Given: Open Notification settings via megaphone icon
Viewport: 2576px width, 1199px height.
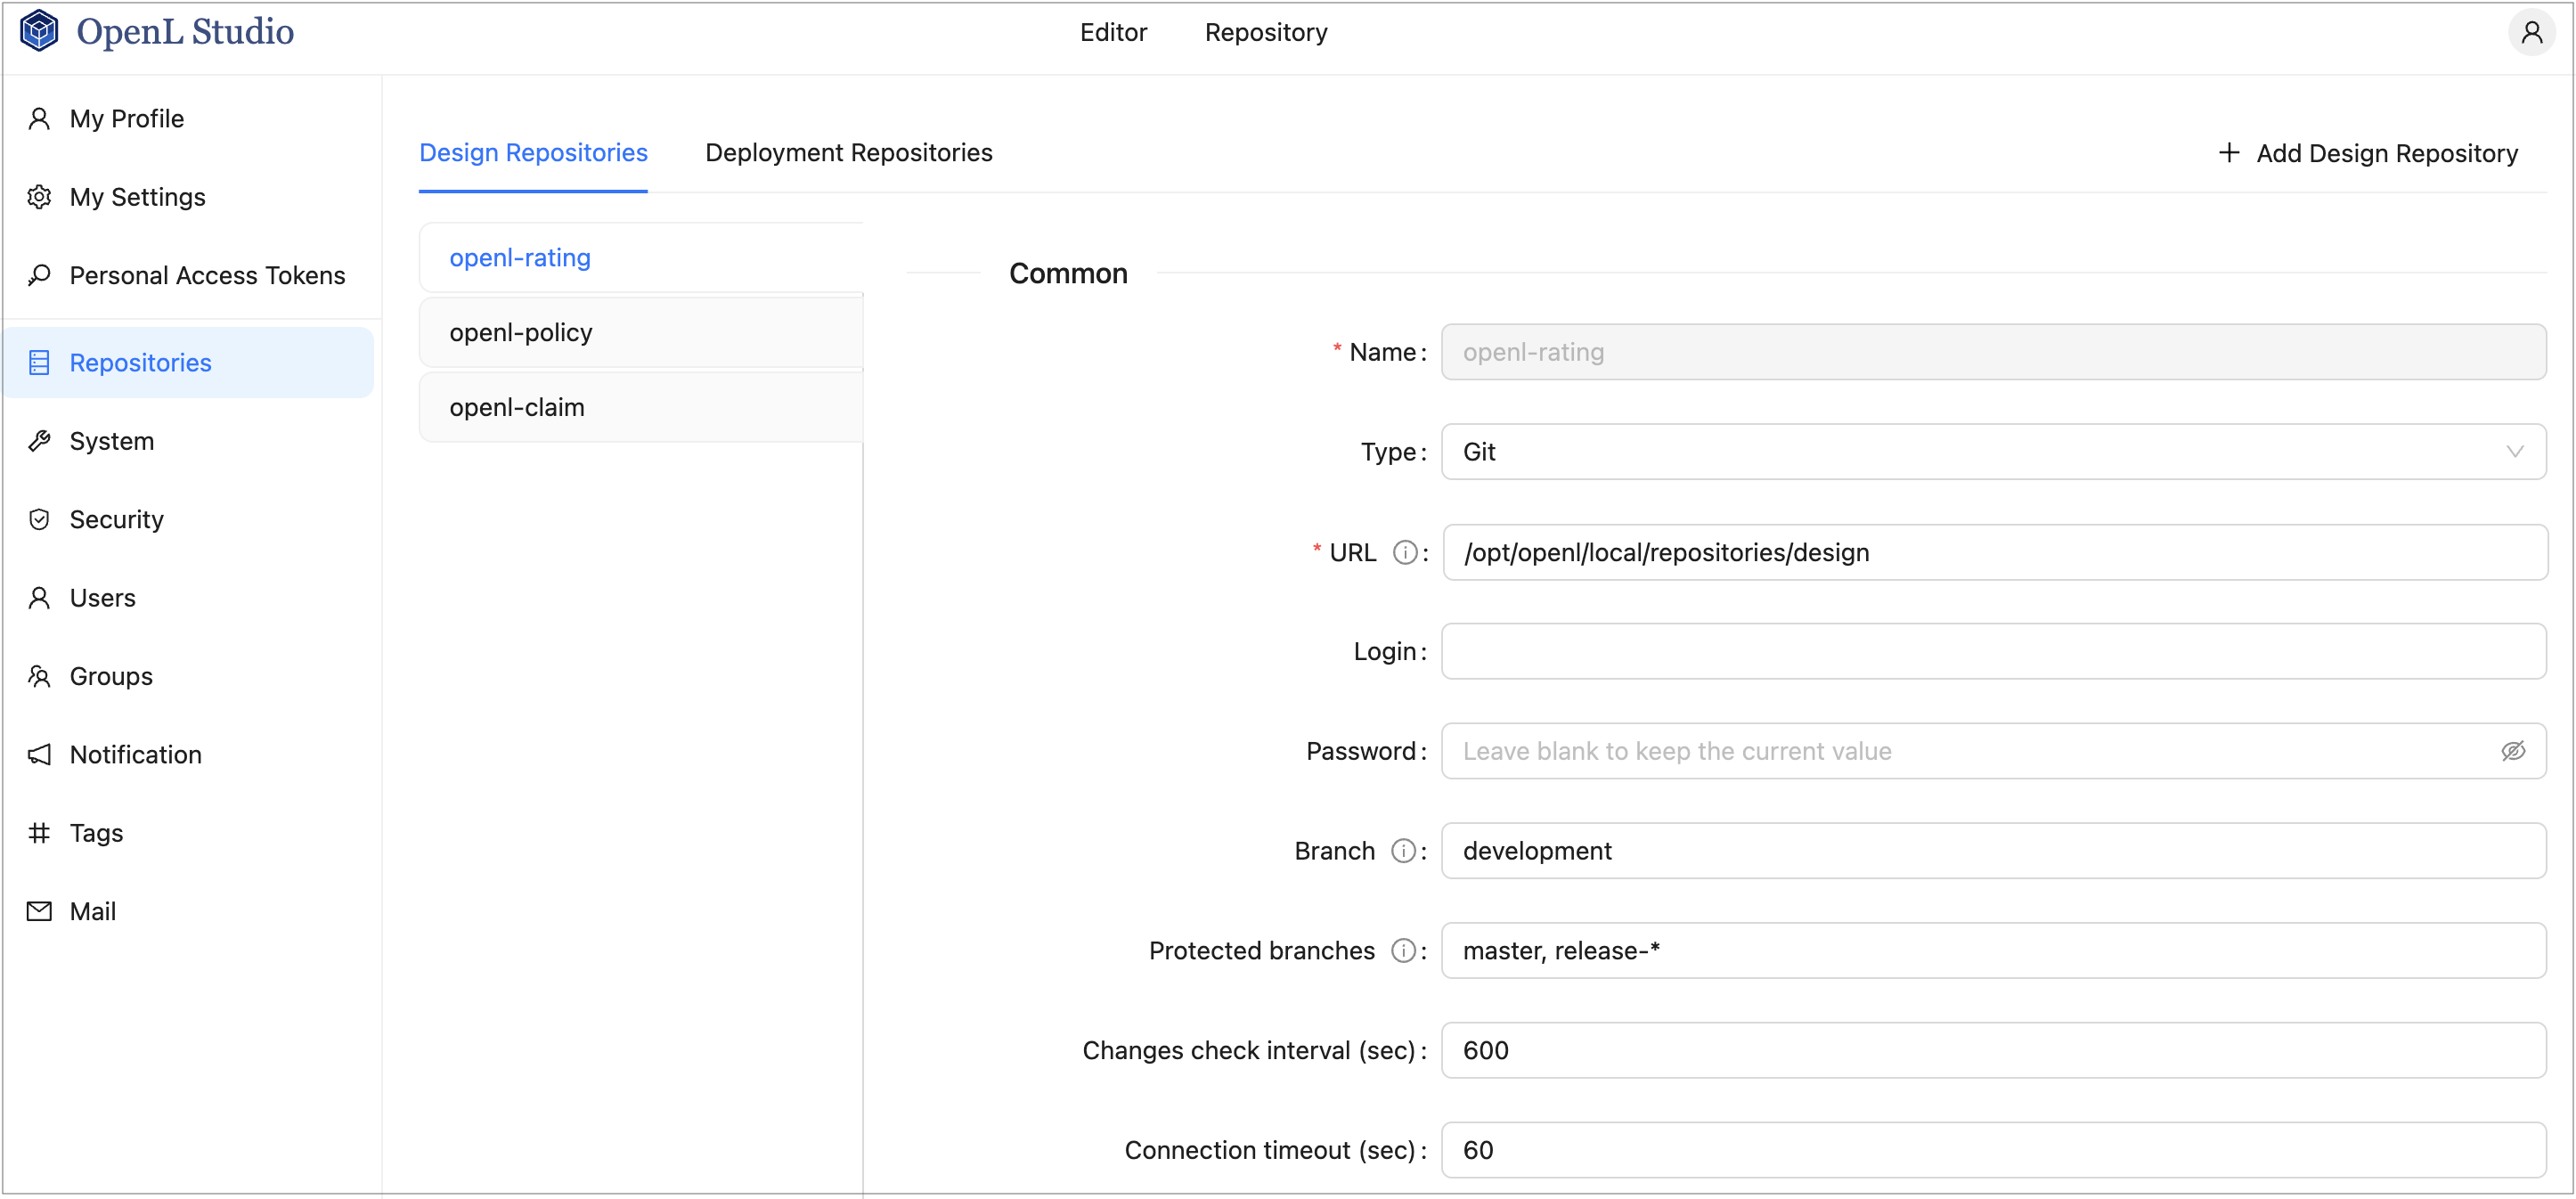Looking at the screenshot, I should [39, 754].
